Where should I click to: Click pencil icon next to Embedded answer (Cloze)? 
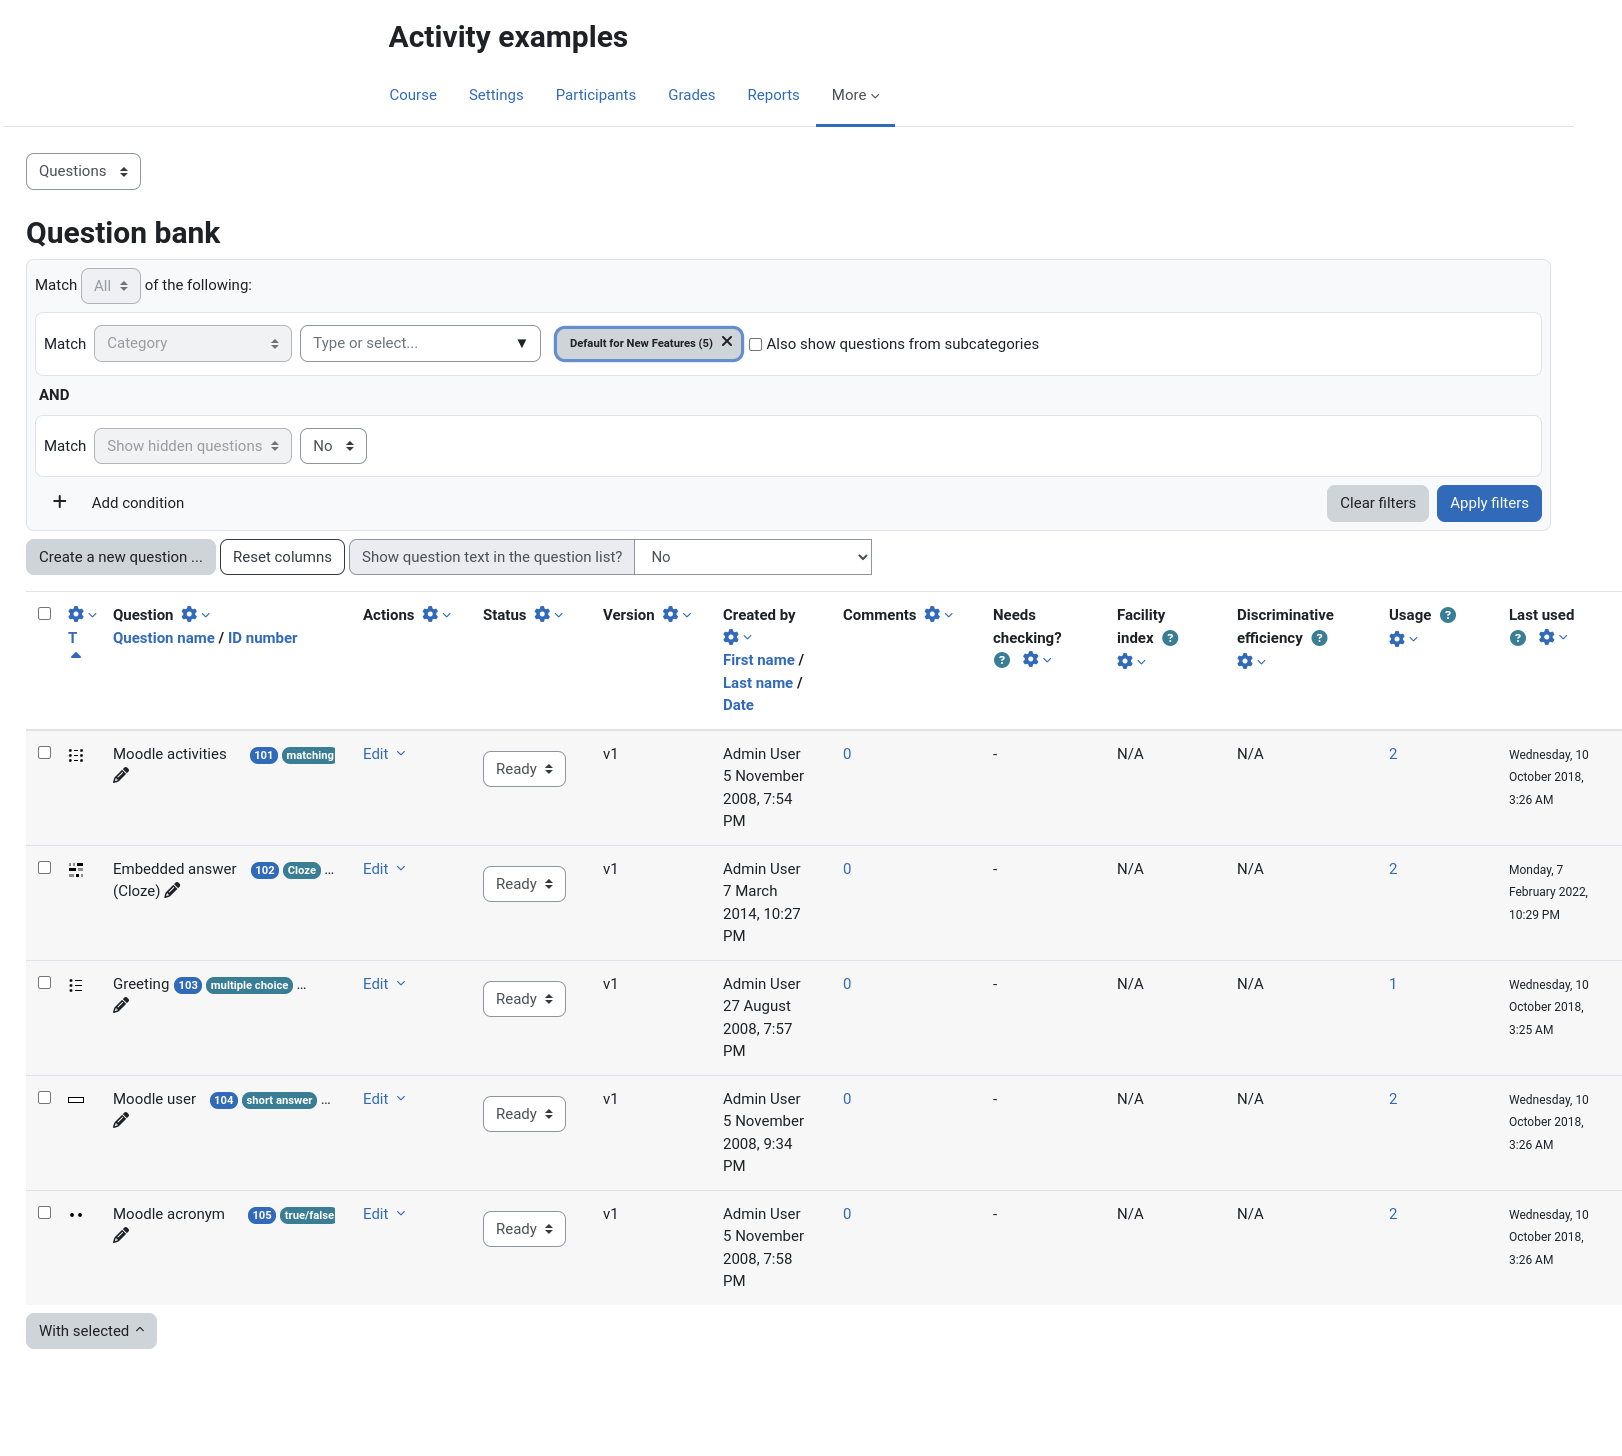click(172, 891)
